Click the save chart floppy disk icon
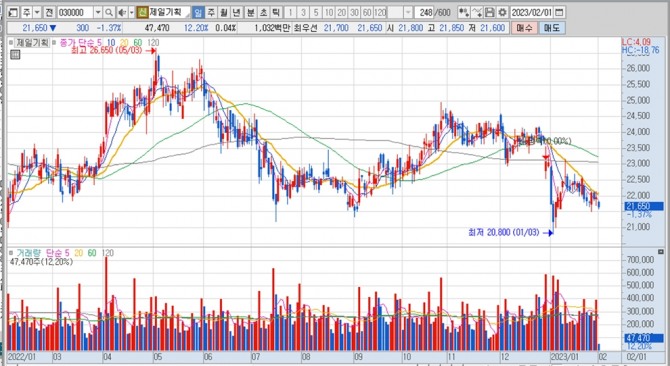Image resolution: width=670 pixels, height=366 pixels. 490,12
